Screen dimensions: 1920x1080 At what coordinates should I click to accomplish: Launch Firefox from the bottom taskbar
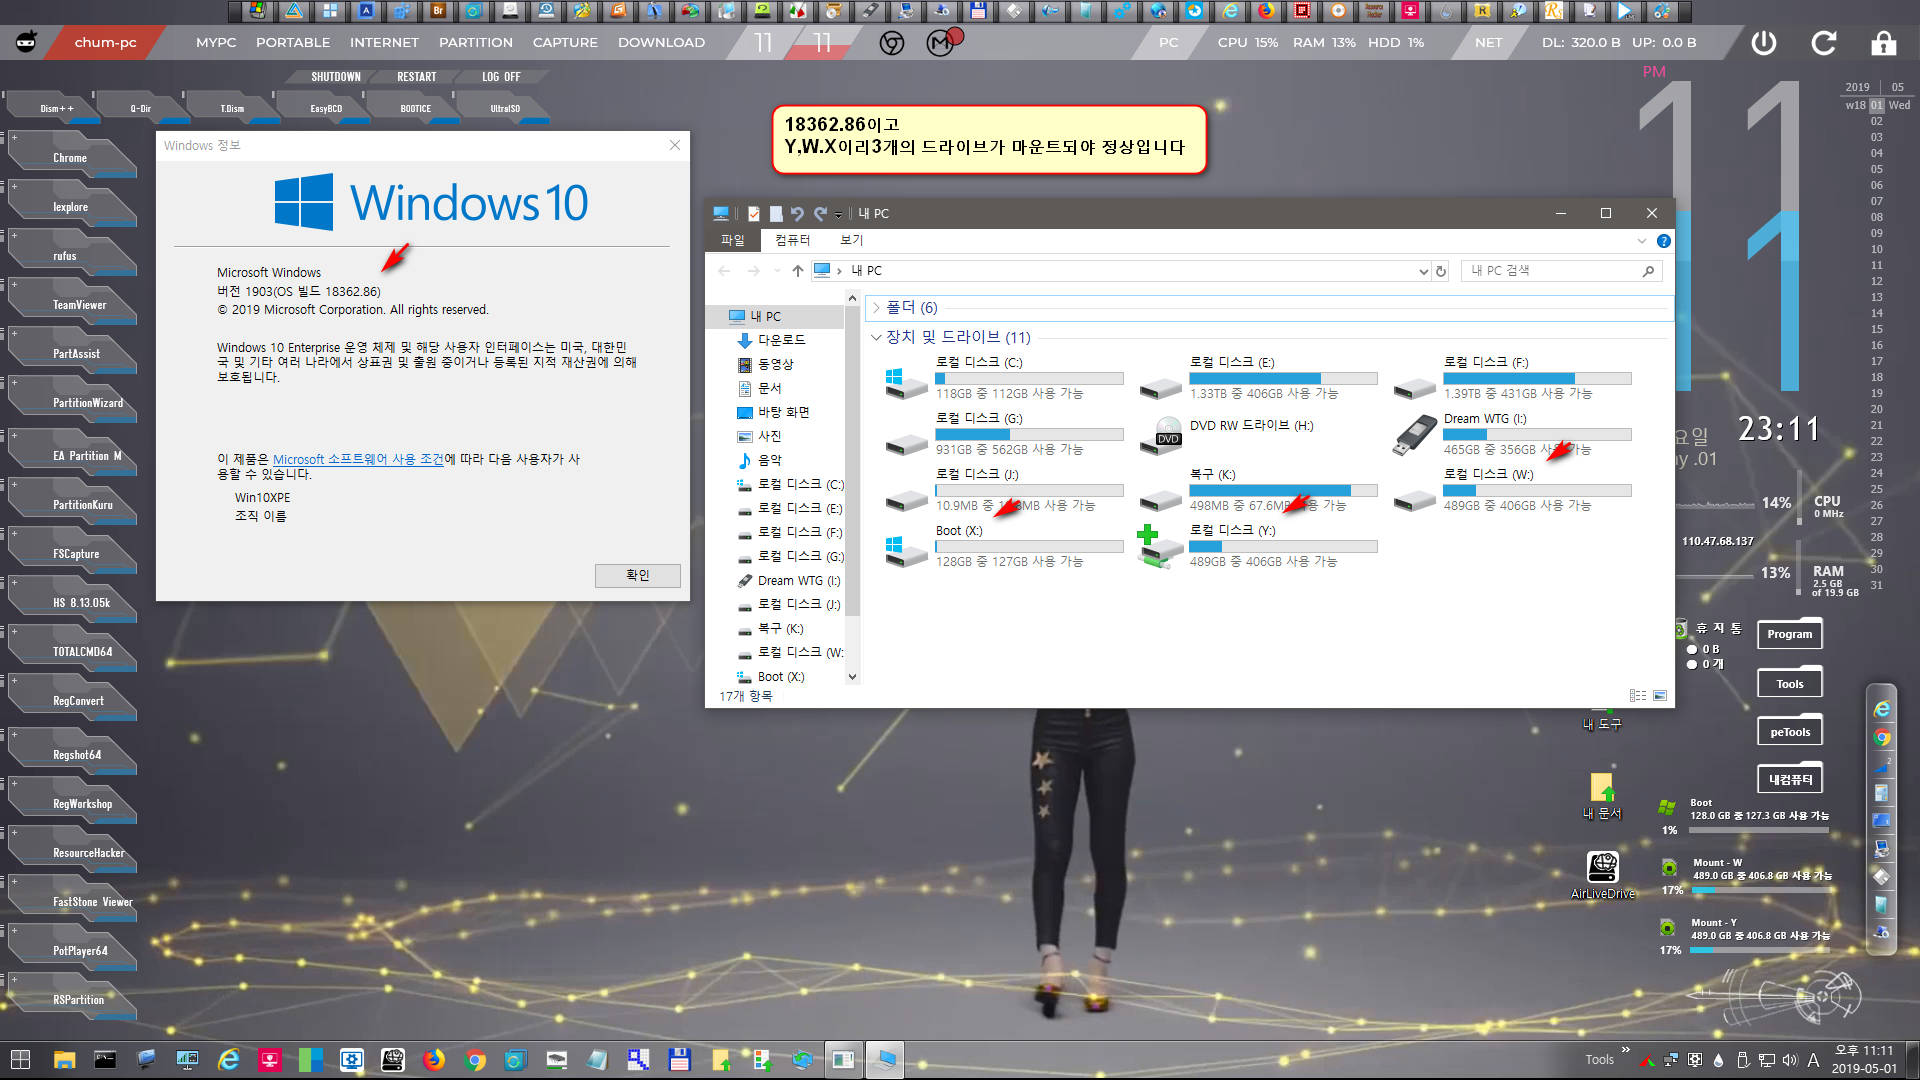click(433, 1060)
